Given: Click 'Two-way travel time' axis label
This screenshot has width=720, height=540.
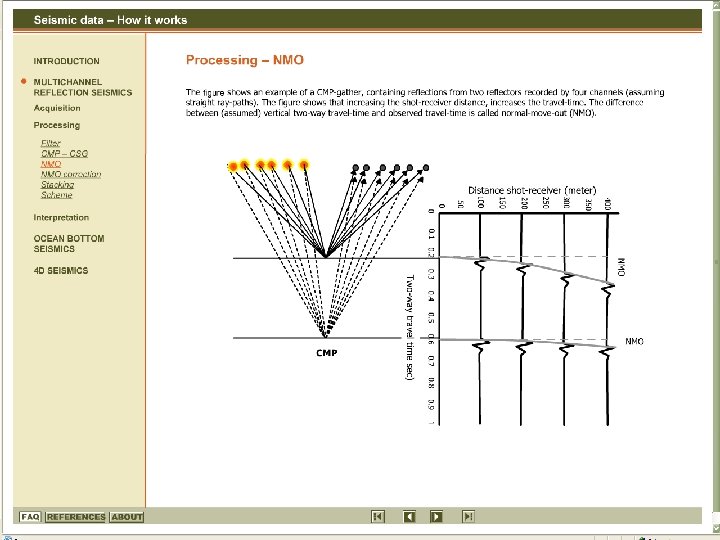Looking at the screenshot, I should tap(410, 327).
